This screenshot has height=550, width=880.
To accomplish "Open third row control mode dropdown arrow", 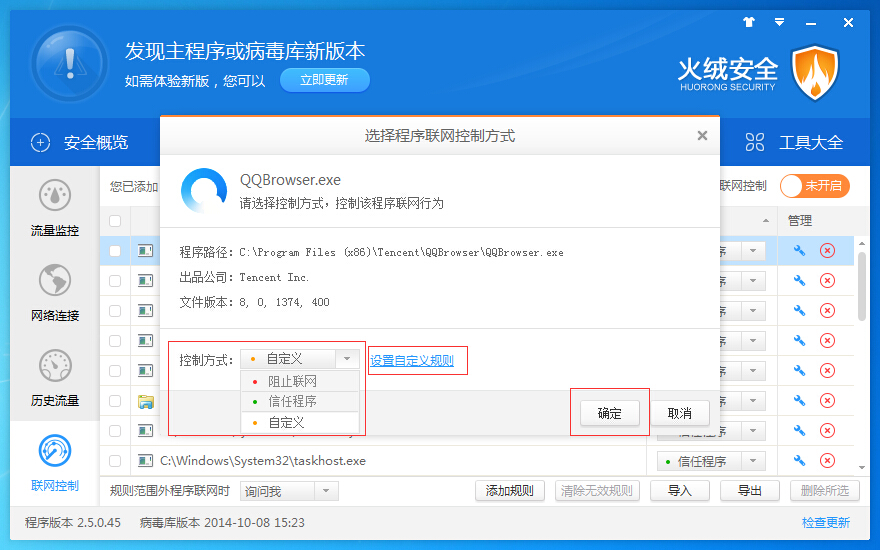I will pos(753,310).
